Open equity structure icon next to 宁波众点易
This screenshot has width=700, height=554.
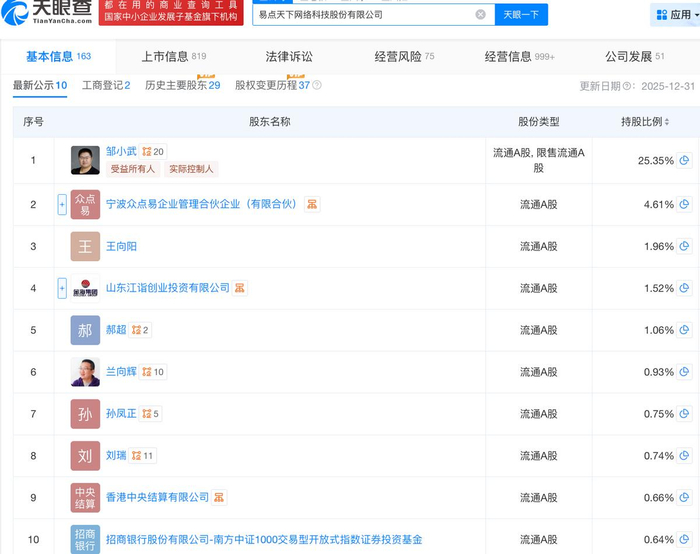click(x=312, y=204)
